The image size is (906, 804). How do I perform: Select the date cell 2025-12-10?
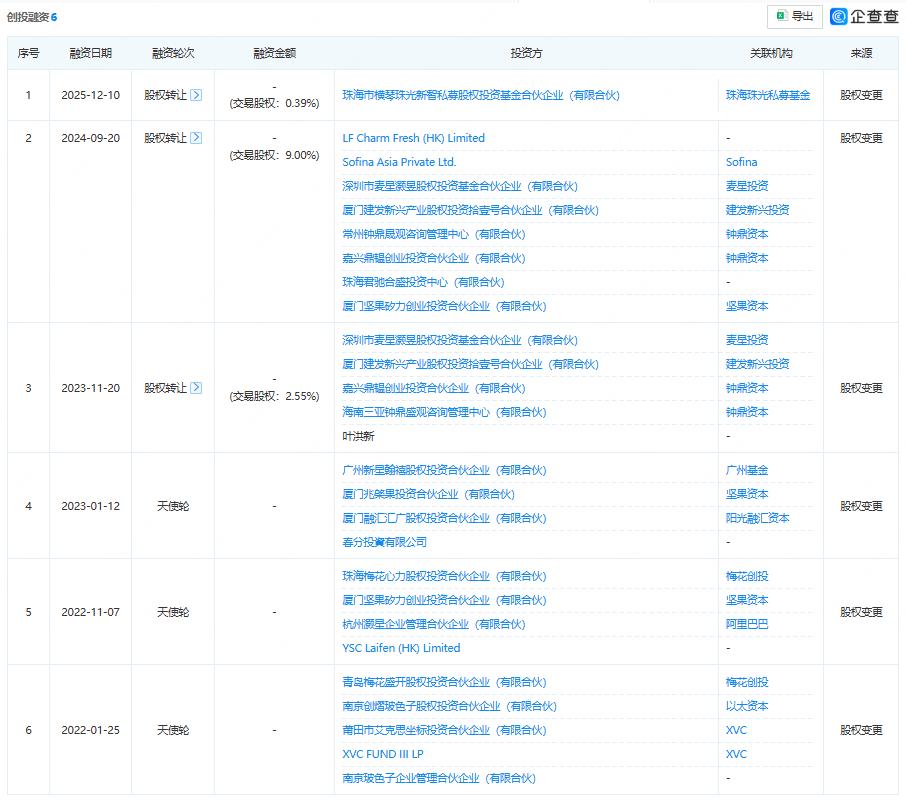pos(91,95)
